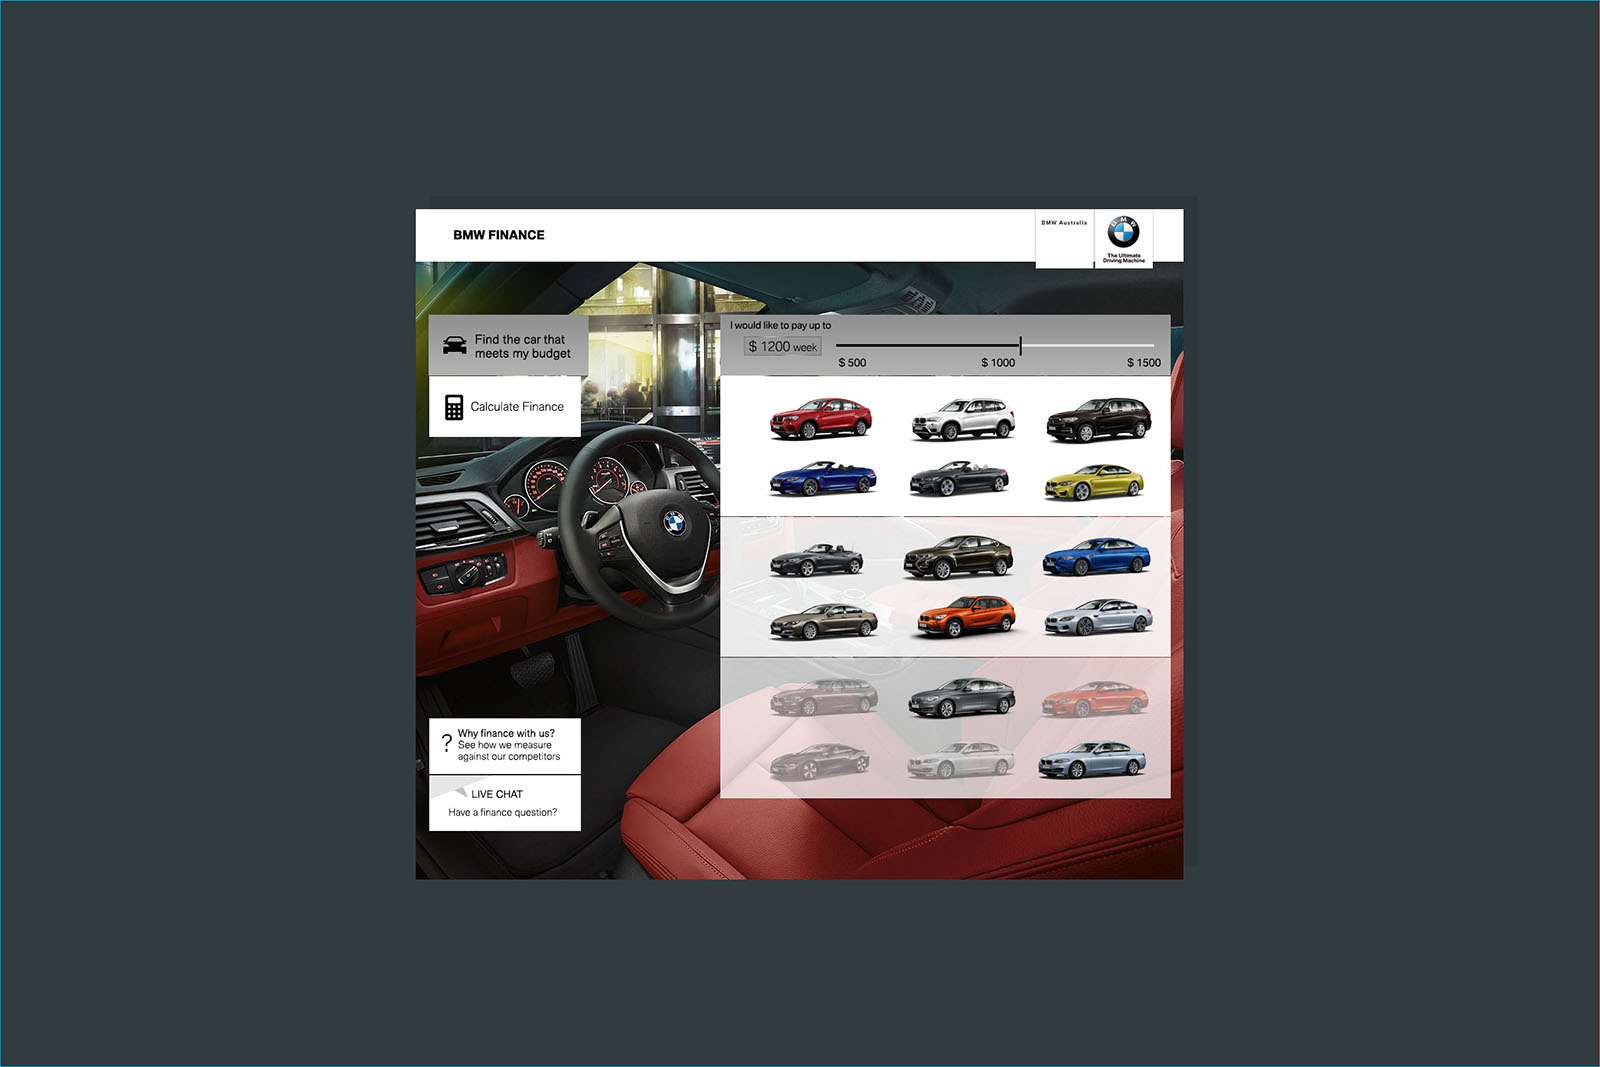Screen dimensions: 1600x1067
Task: Select the orange X1 thumbnail
Action: (x=965, y=616)
